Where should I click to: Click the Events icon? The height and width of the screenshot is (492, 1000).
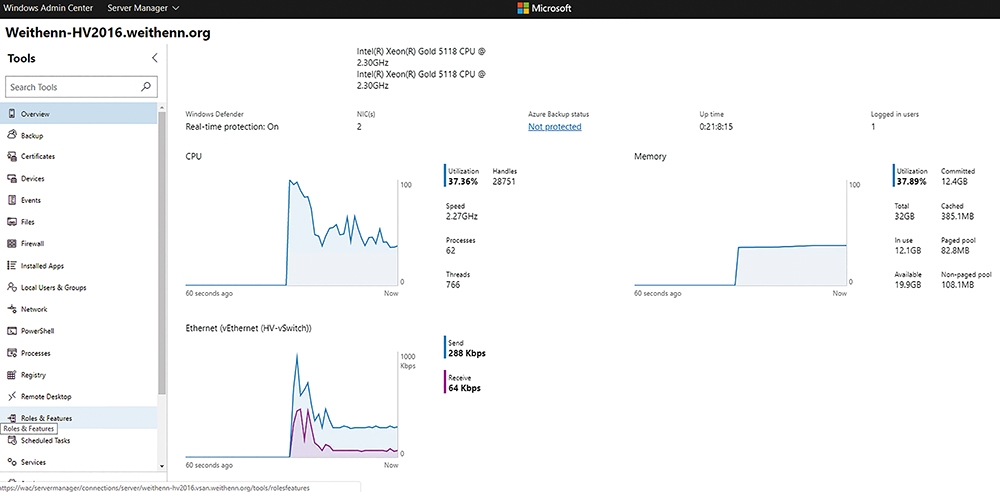tap(11, 200)
